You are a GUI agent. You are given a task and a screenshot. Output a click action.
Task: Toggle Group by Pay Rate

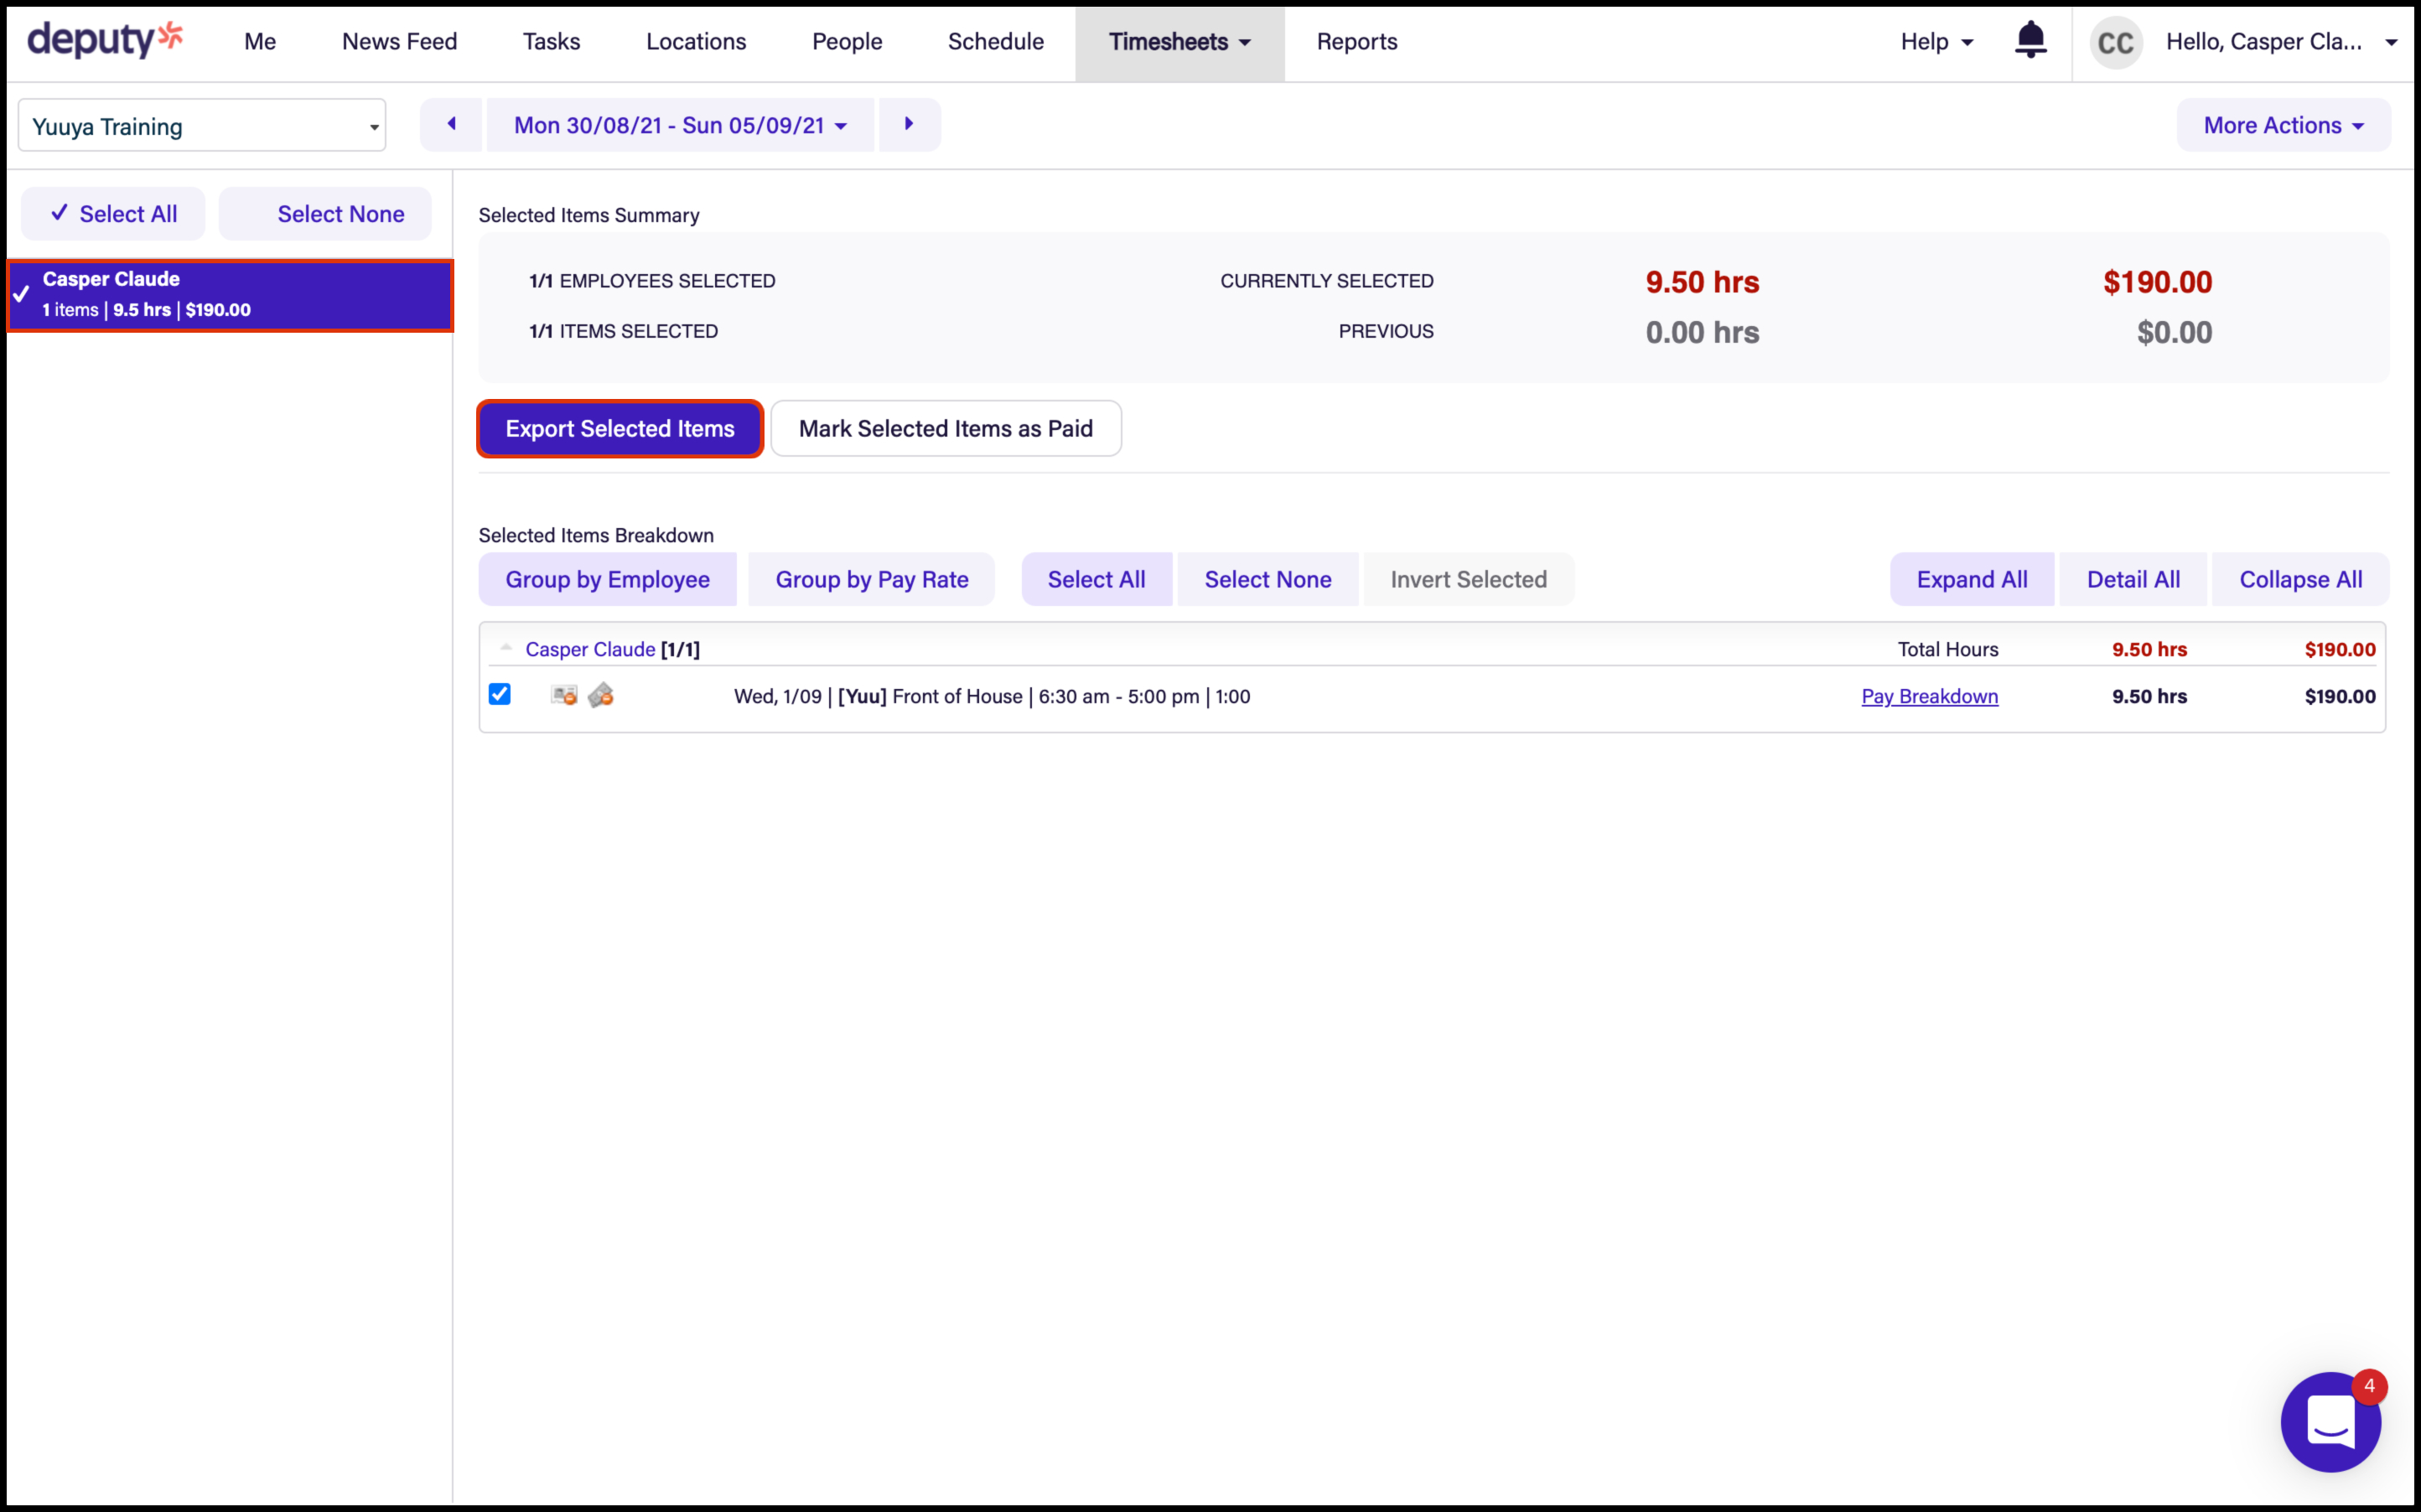871,579
